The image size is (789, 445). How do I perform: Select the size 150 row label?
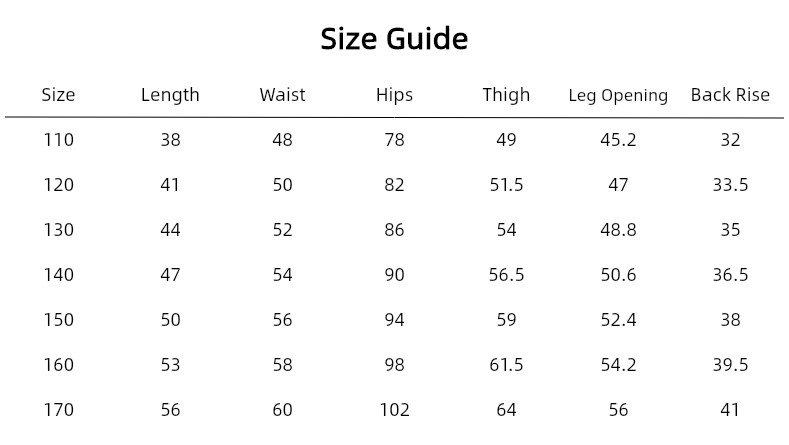tap(59, 320)
